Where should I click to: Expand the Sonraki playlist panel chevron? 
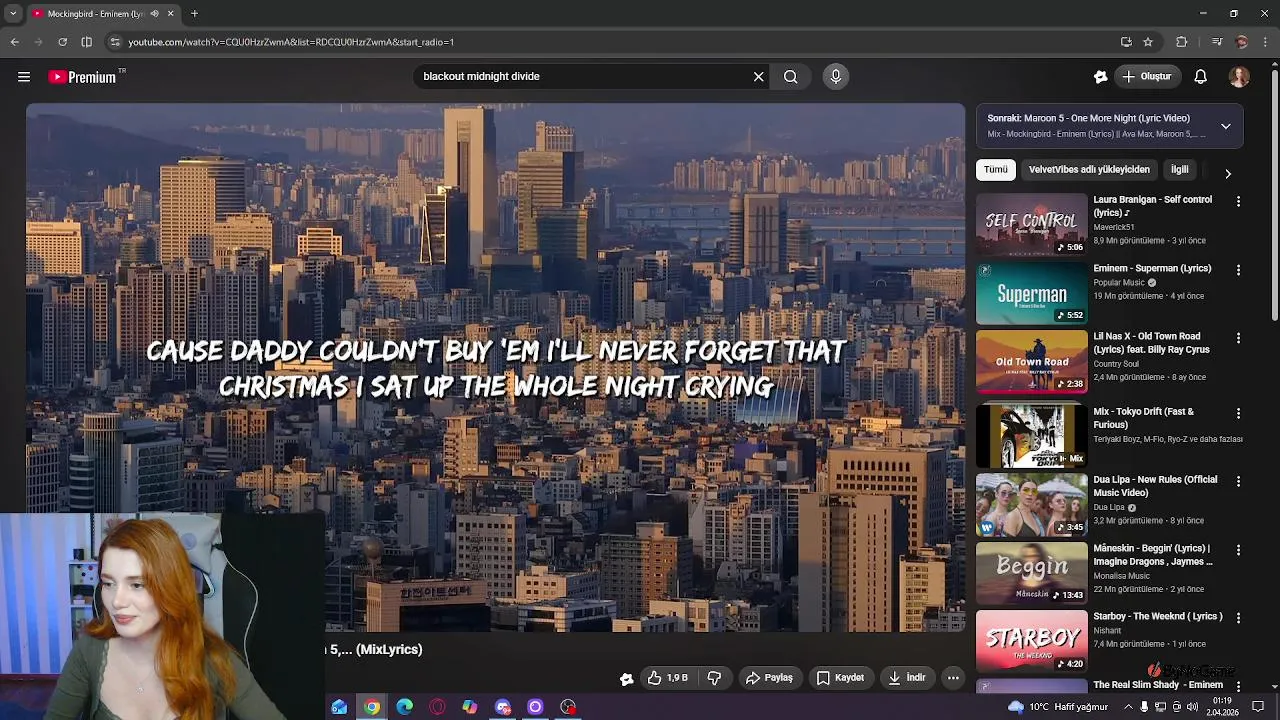pyautogui.click(x=1225, y=126)
